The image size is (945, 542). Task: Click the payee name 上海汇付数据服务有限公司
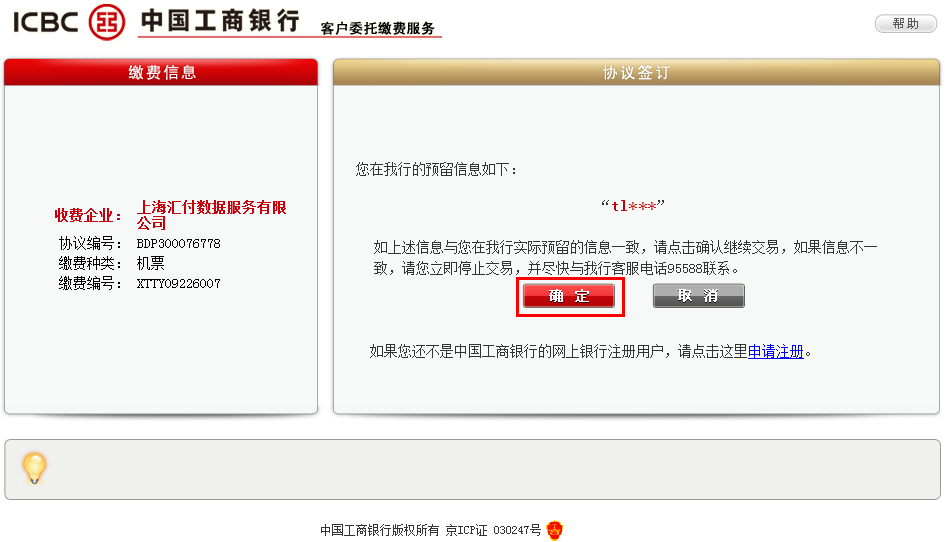tap(212, 215)
